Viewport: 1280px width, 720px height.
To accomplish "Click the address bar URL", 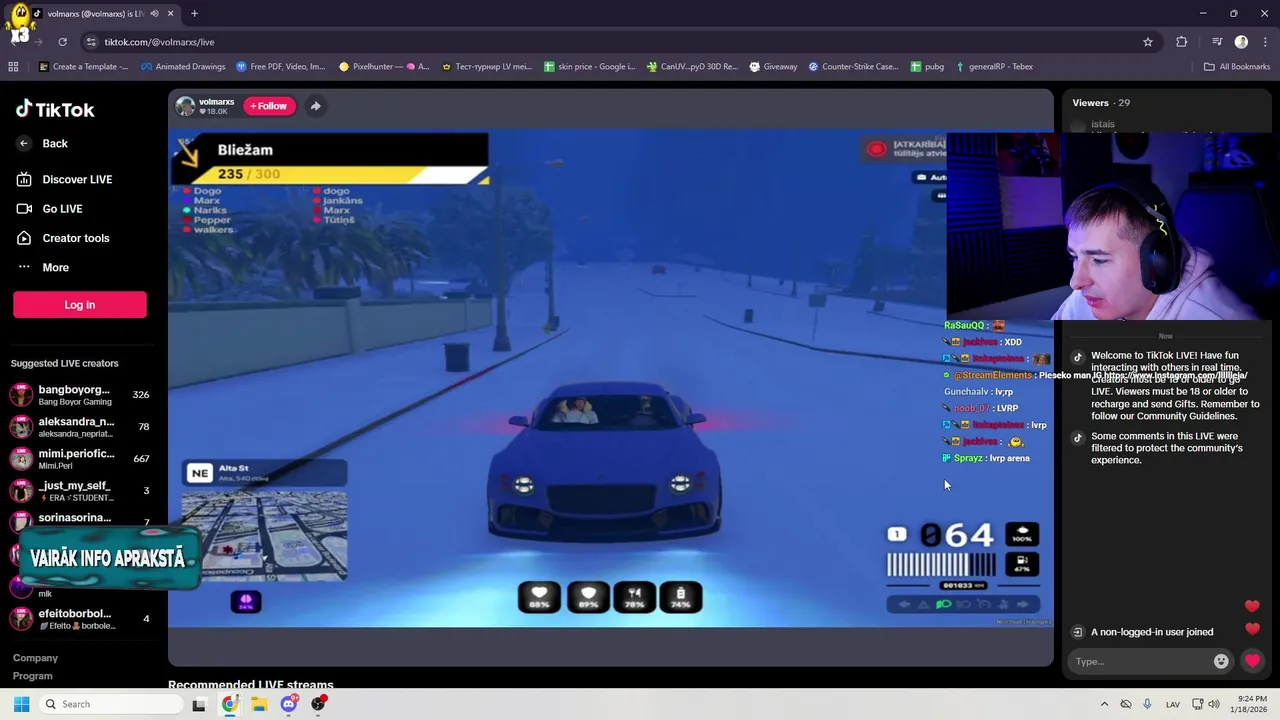I will pos(160,42).
